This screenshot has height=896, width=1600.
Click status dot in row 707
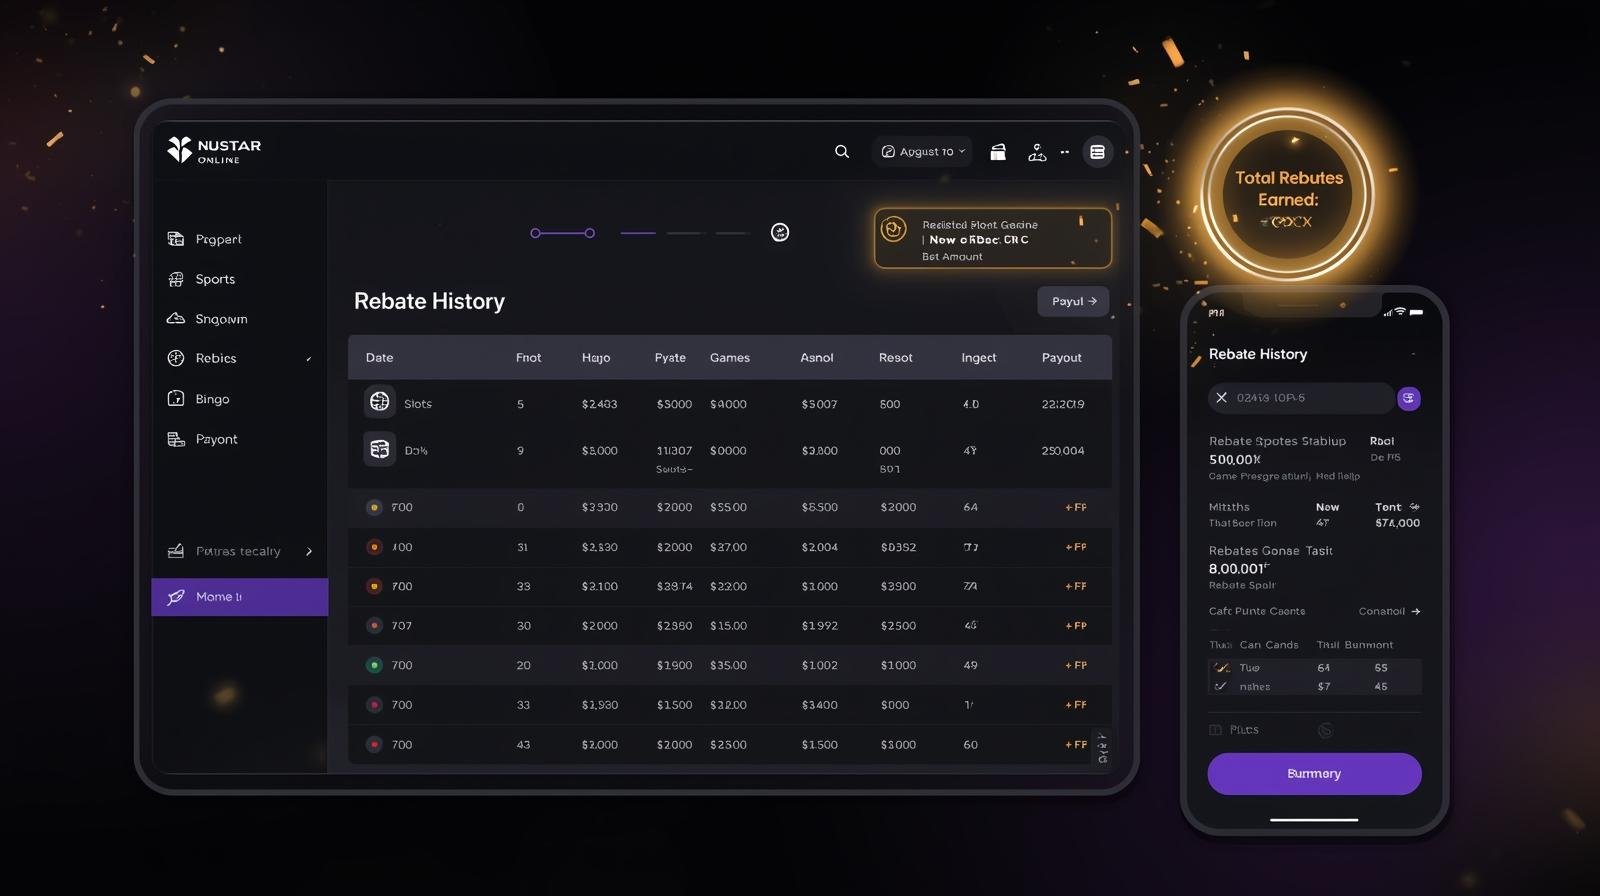(374, 626)
